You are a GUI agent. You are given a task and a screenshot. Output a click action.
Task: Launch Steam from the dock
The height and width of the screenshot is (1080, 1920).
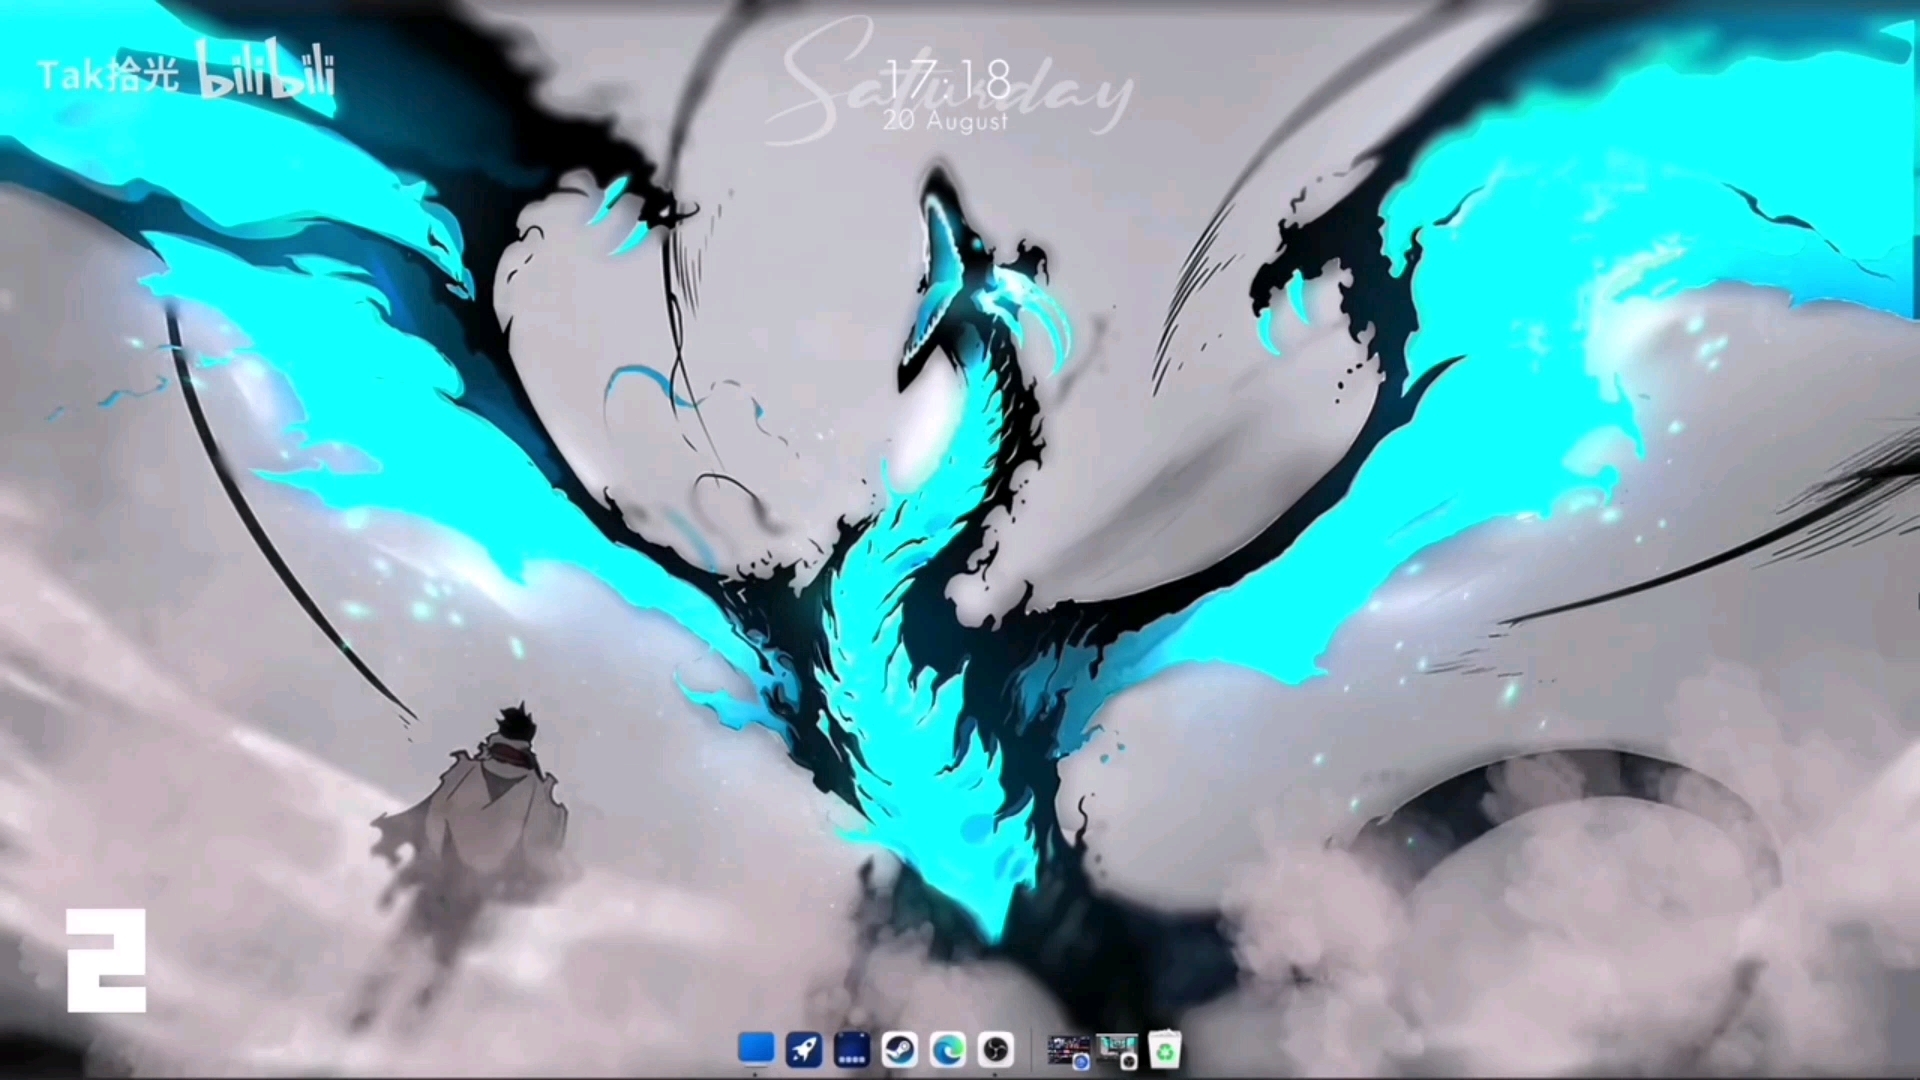click(900, 1050)
